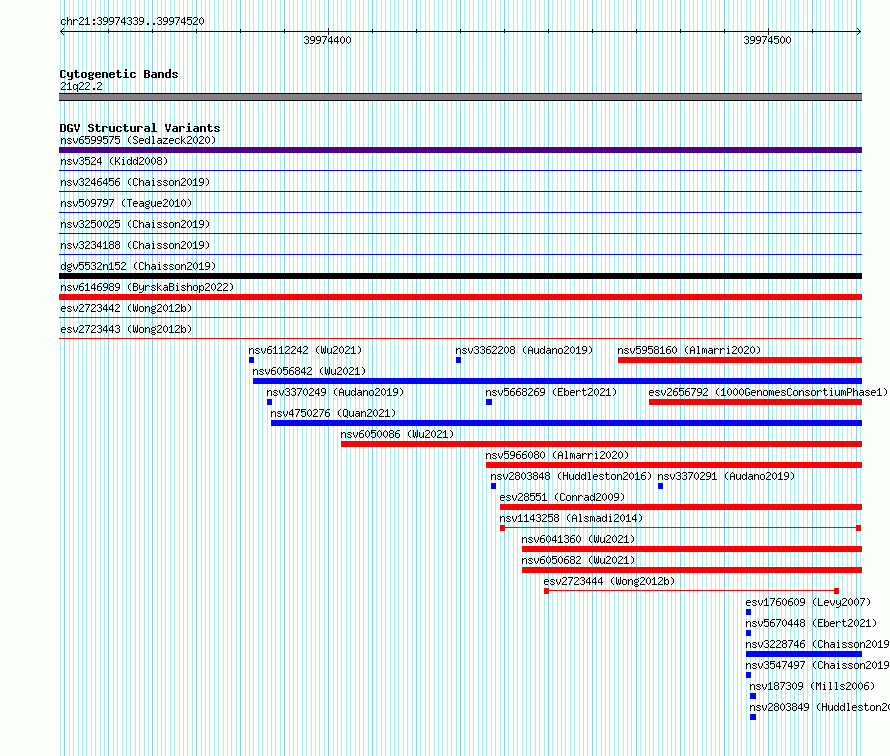Click the esv2723444 (Wong2012b) label

[x=609, y=581]
